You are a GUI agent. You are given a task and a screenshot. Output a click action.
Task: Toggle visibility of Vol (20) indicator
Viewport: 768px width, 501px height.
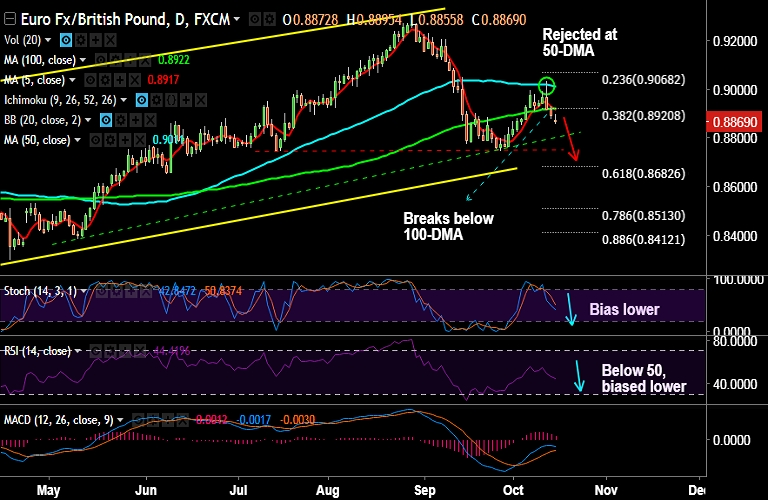(x=66, y=40)
